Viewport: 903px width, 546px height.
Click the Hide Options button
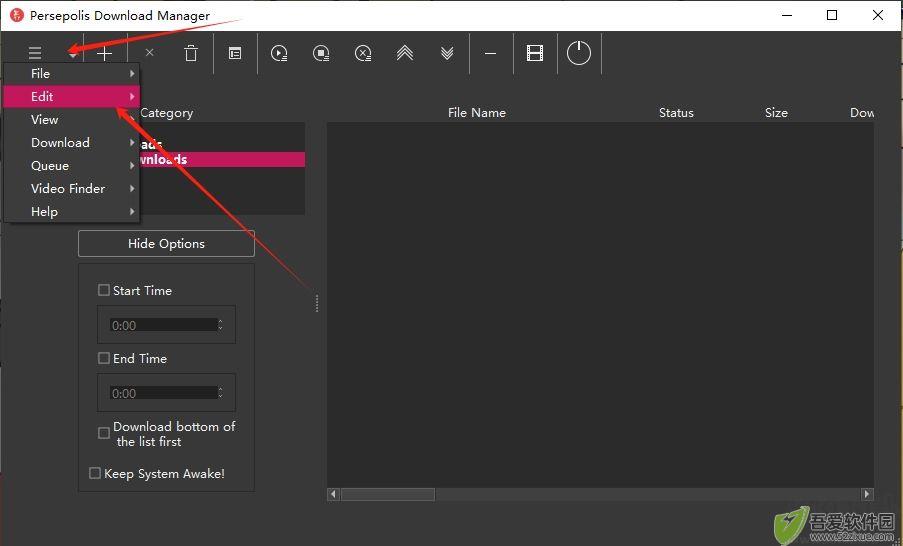click(x=166, y=244)
